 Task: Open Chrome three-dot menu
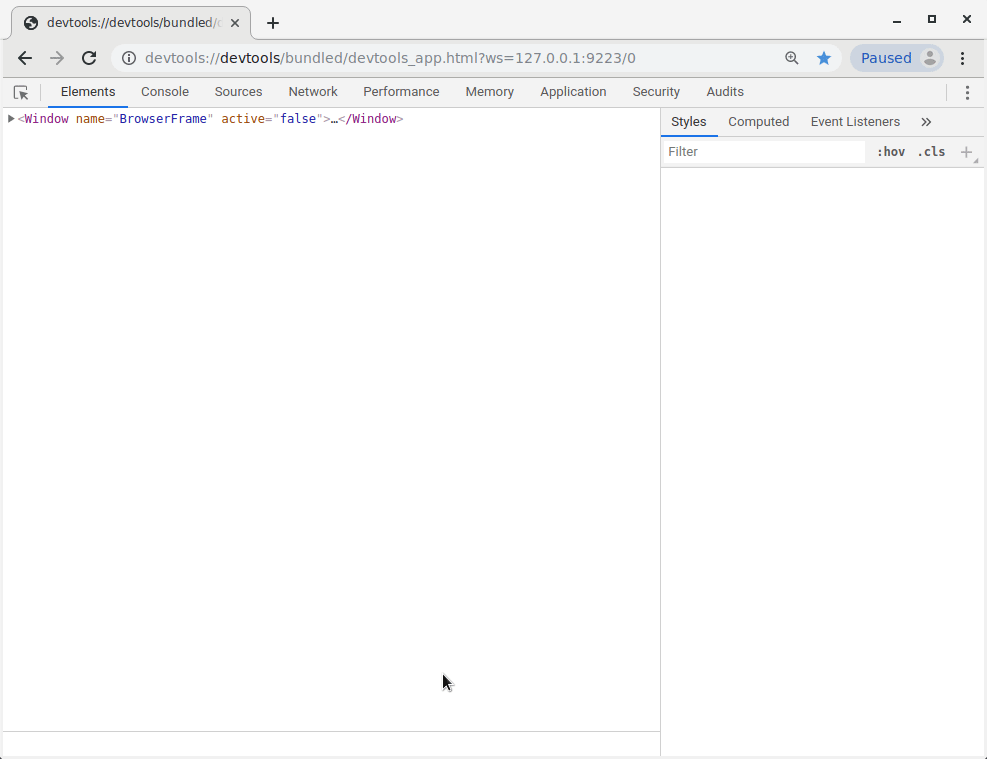[963, 58]
